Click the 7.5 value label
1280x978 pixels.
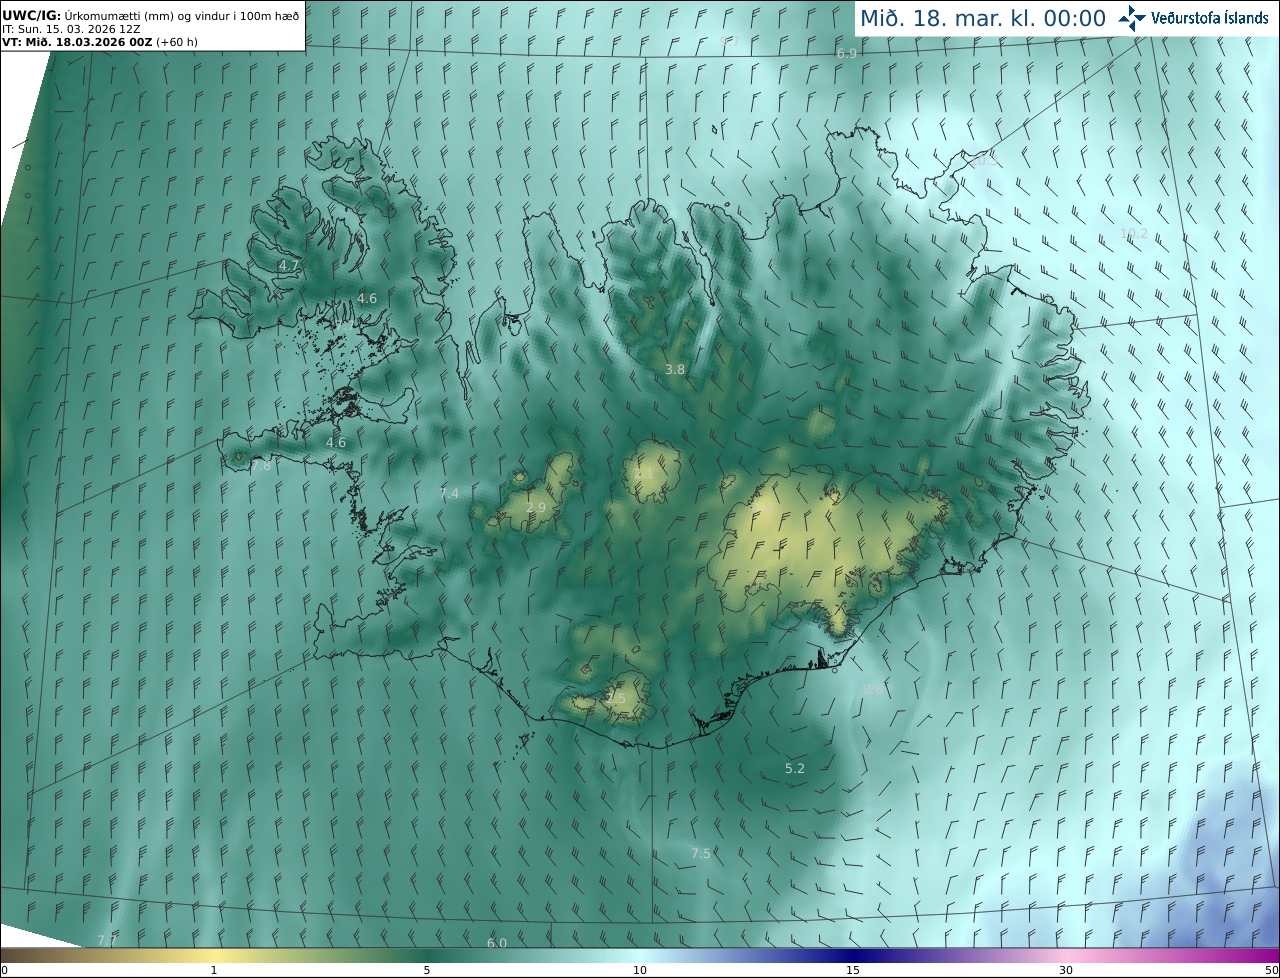701,853
